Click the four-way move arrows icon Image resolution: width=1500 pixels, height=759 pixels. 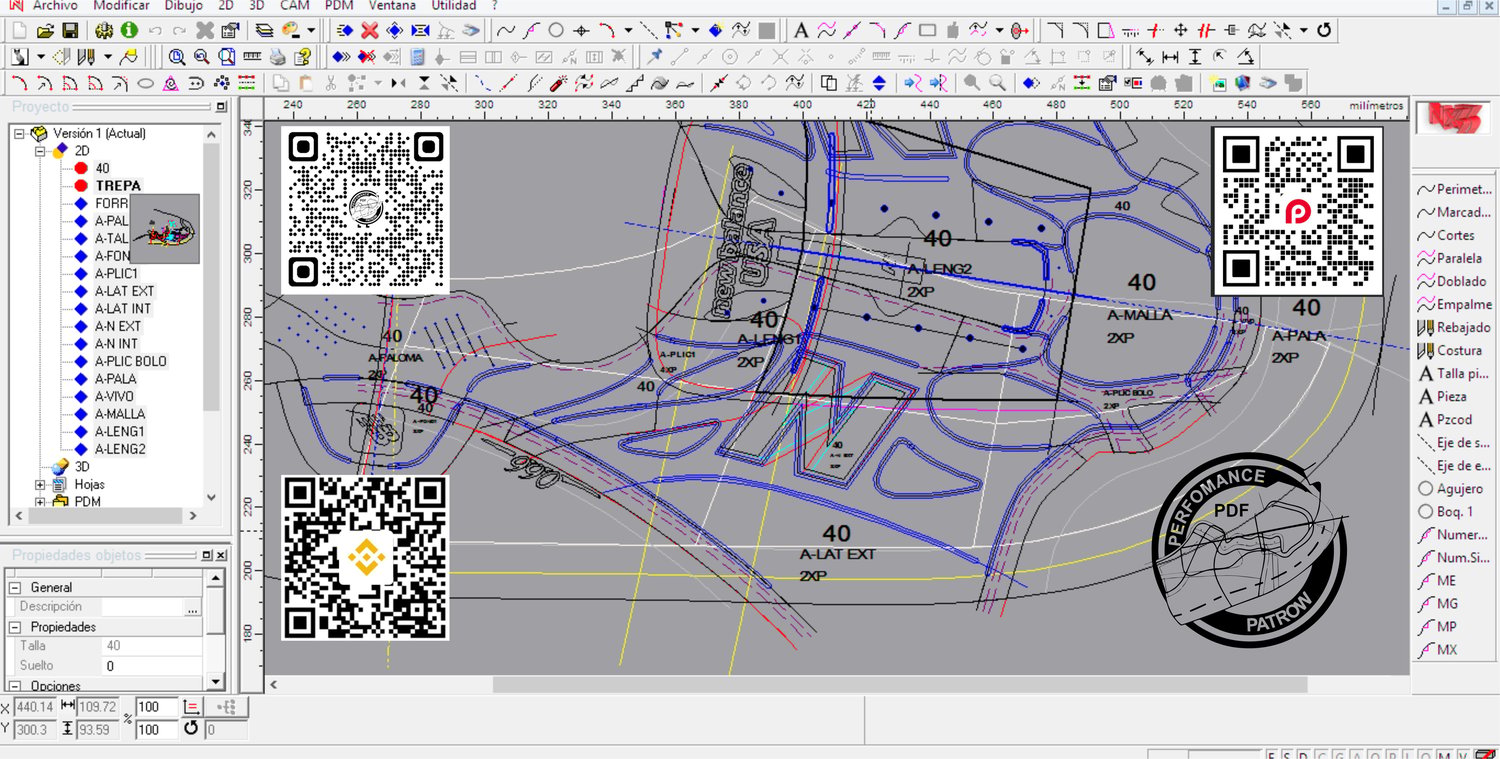coord(1181,31)
